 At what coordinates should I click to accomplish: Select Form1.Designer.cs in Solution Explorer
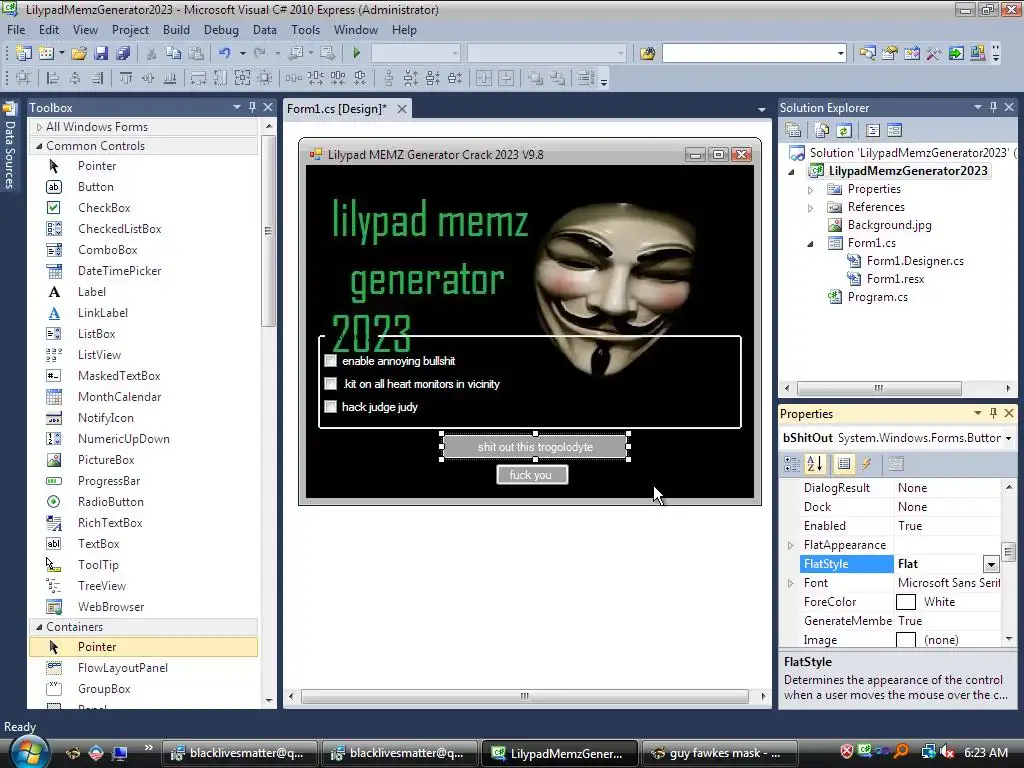(915, 261)
